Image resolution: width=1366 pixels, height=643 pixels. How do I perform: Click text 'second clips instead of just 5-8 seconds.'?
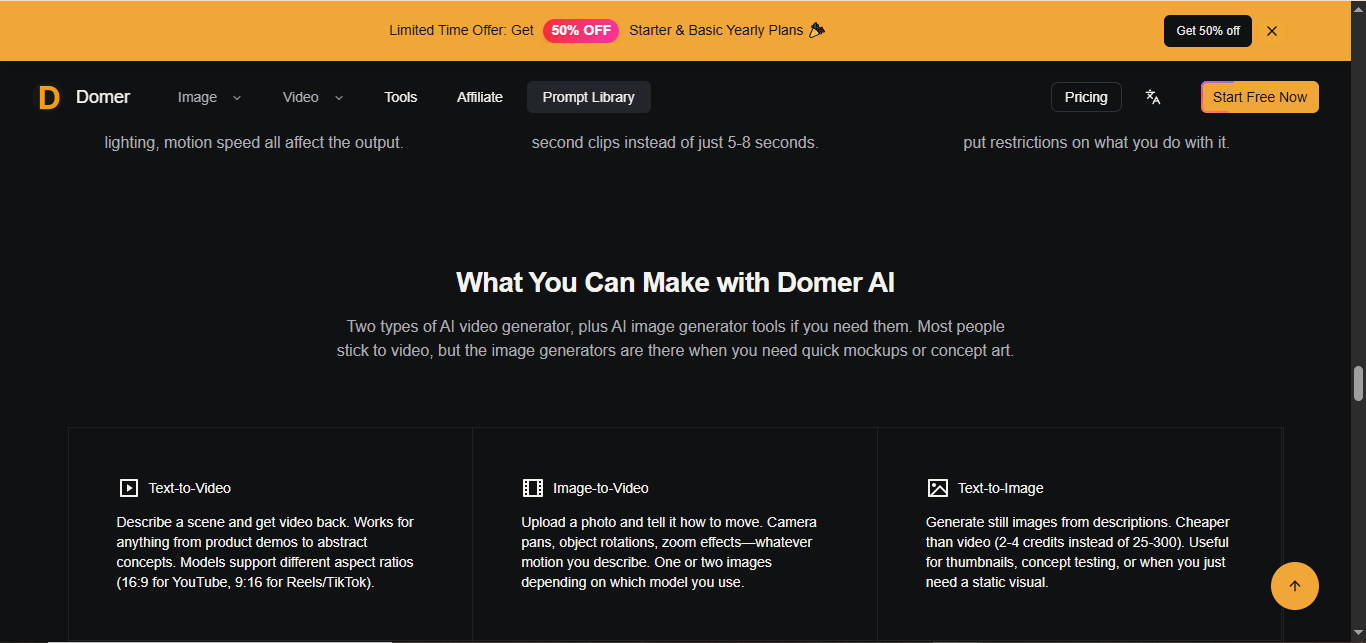(675, 143)
